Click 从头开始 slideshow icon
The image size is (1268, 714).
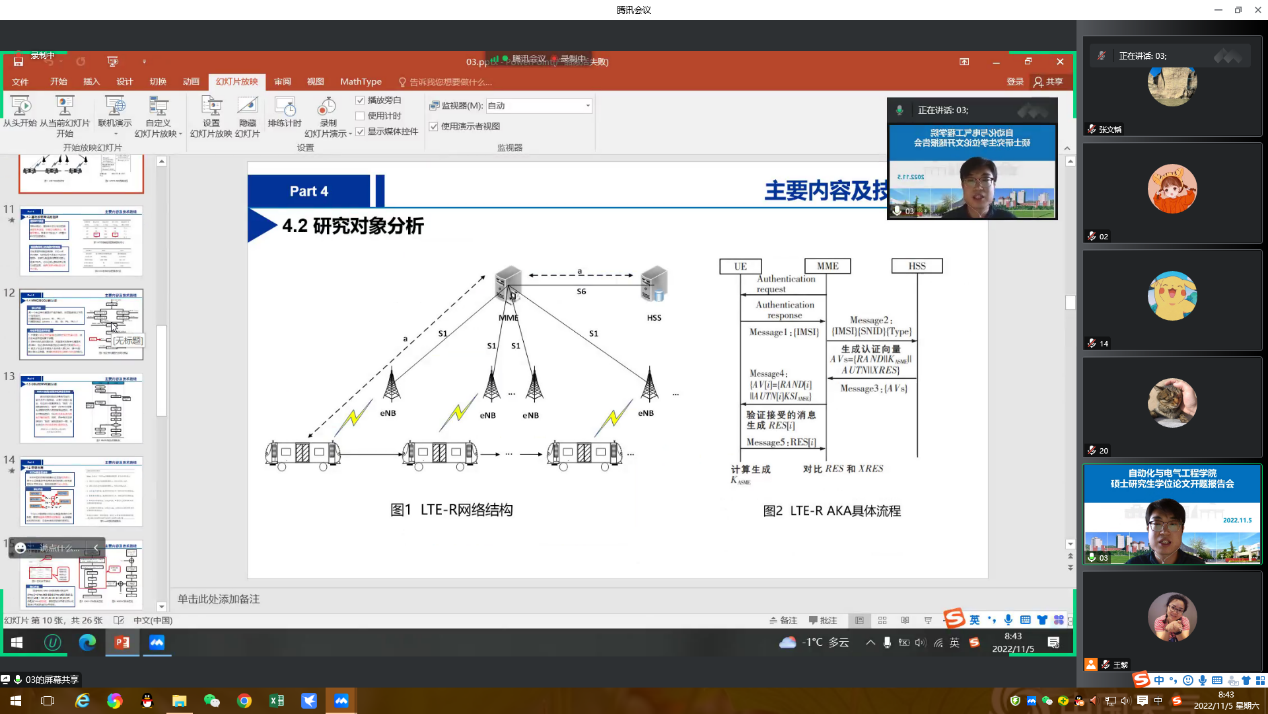18,106
